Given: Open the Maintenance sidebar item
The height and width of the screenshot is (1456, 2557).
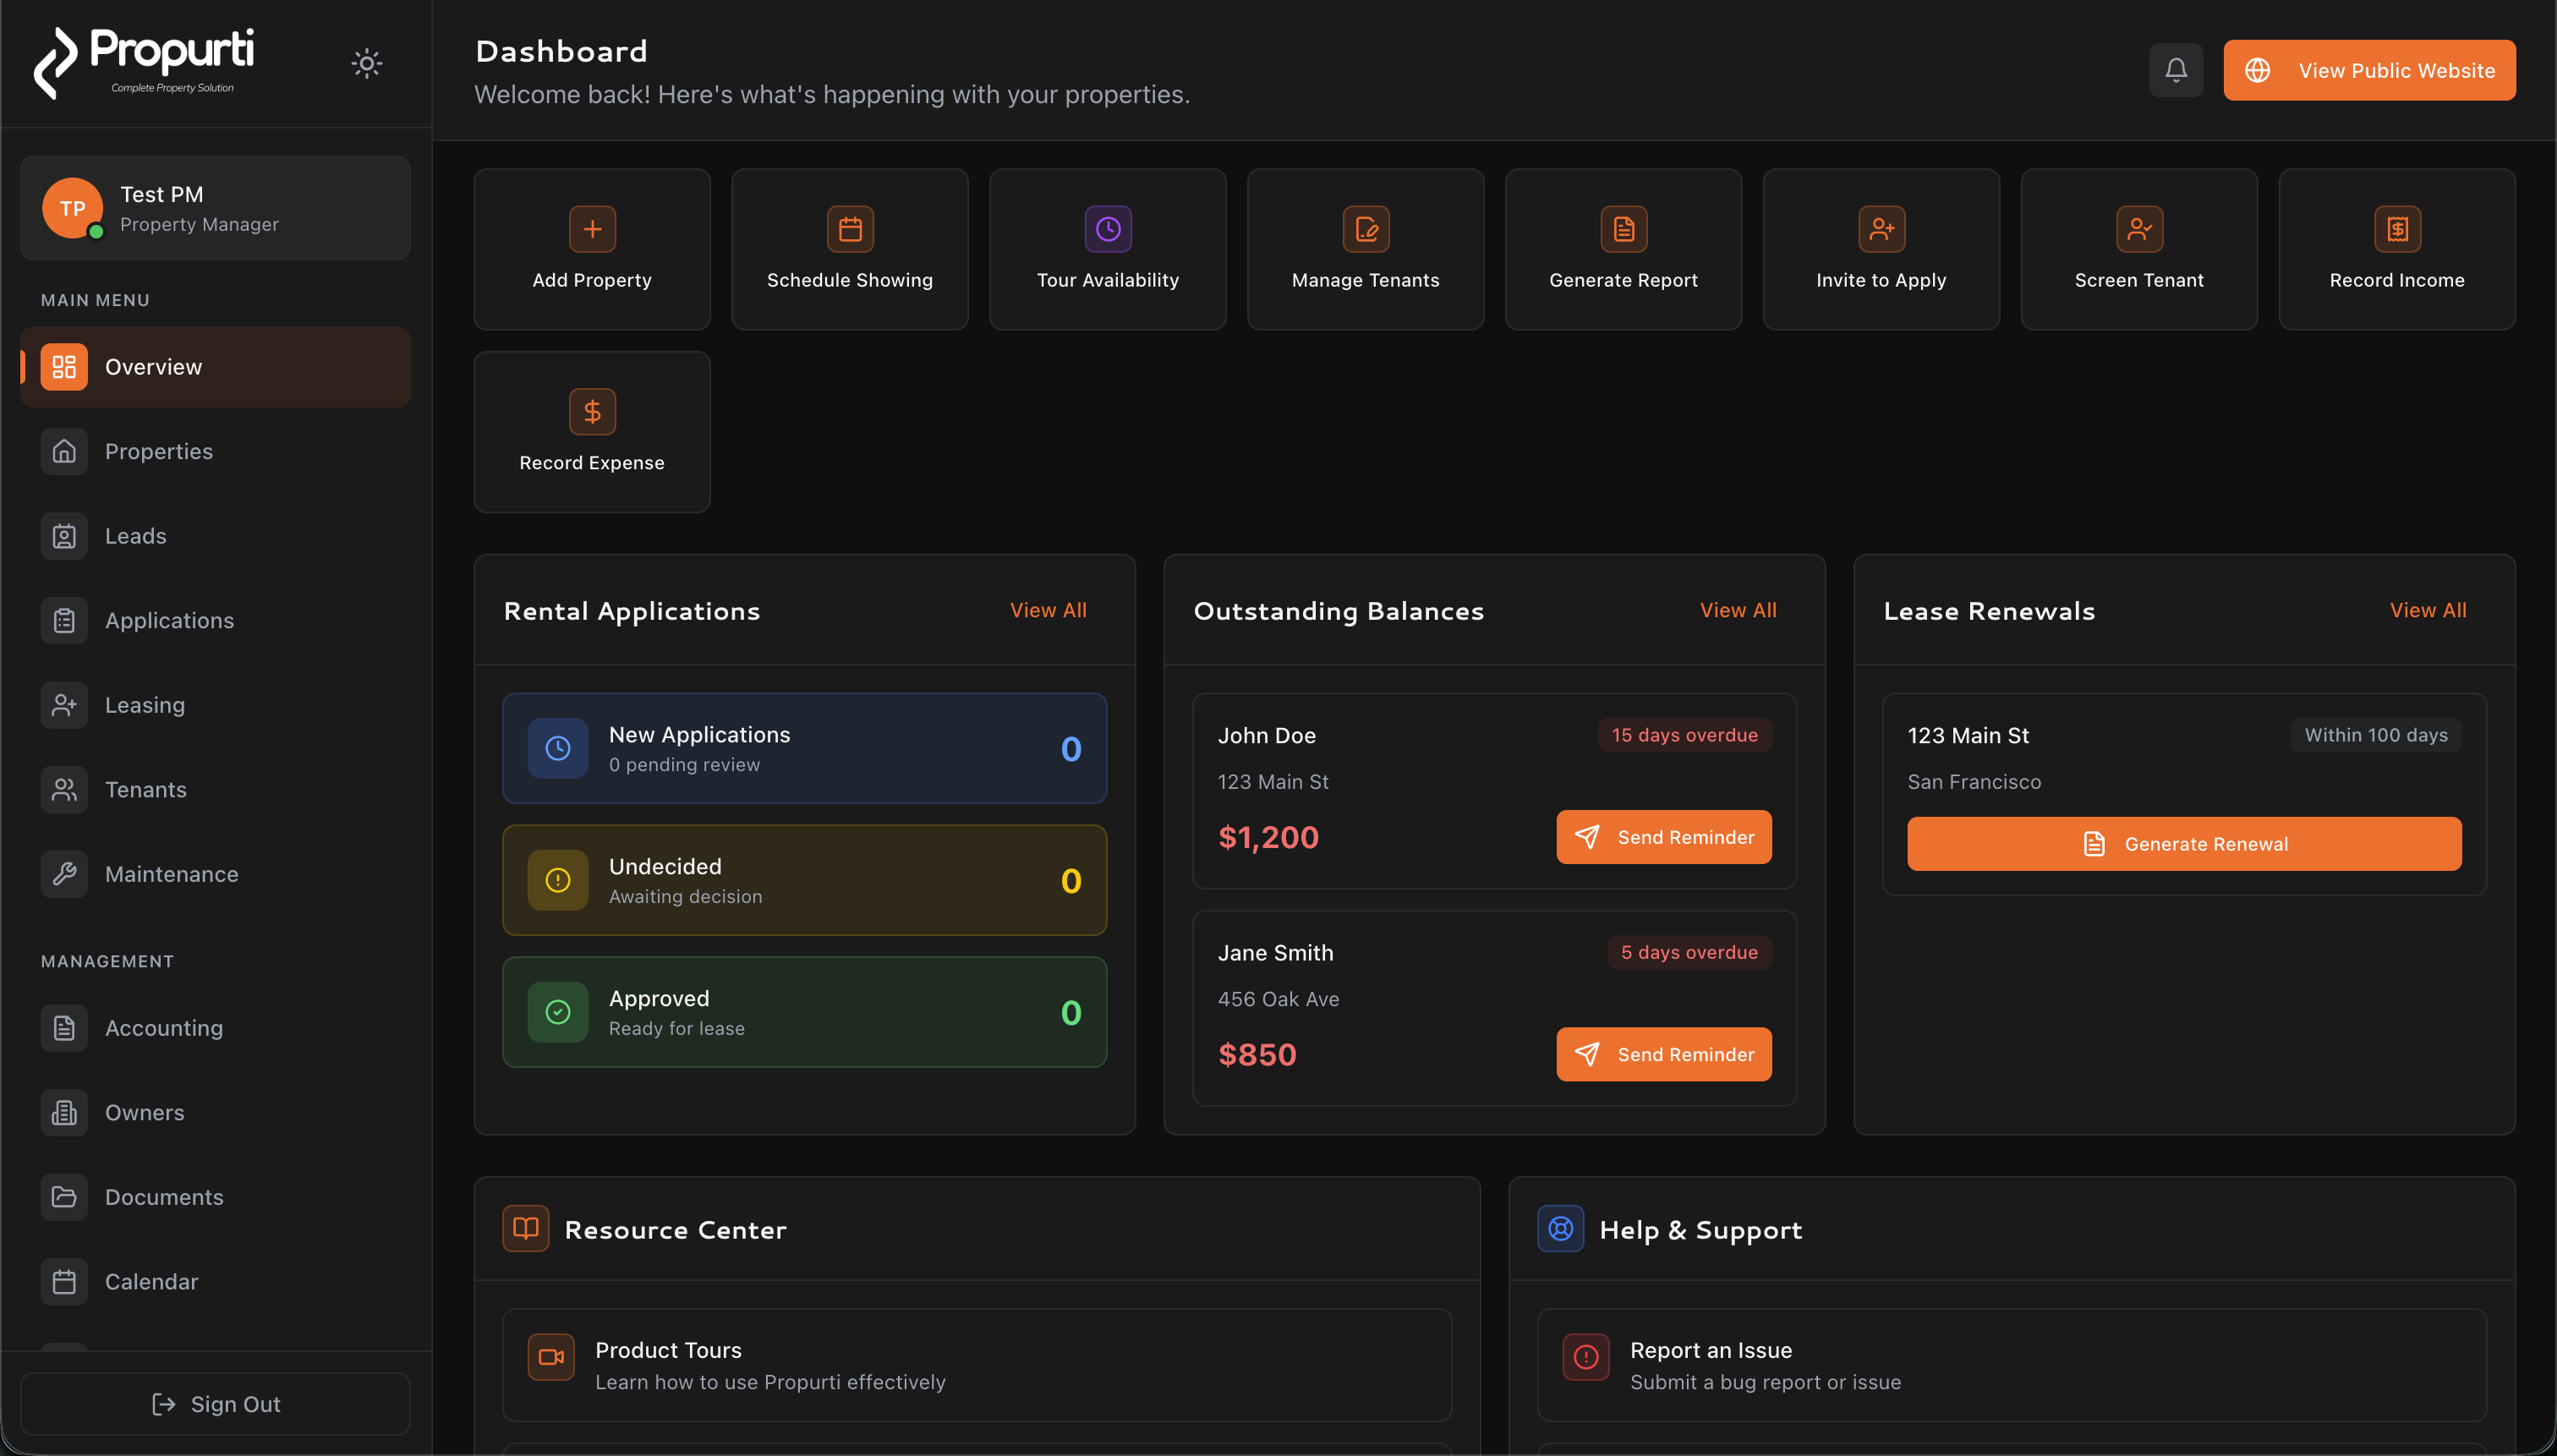Looking at the screenshot, I should pyautogui.click(x=171, y=874).
